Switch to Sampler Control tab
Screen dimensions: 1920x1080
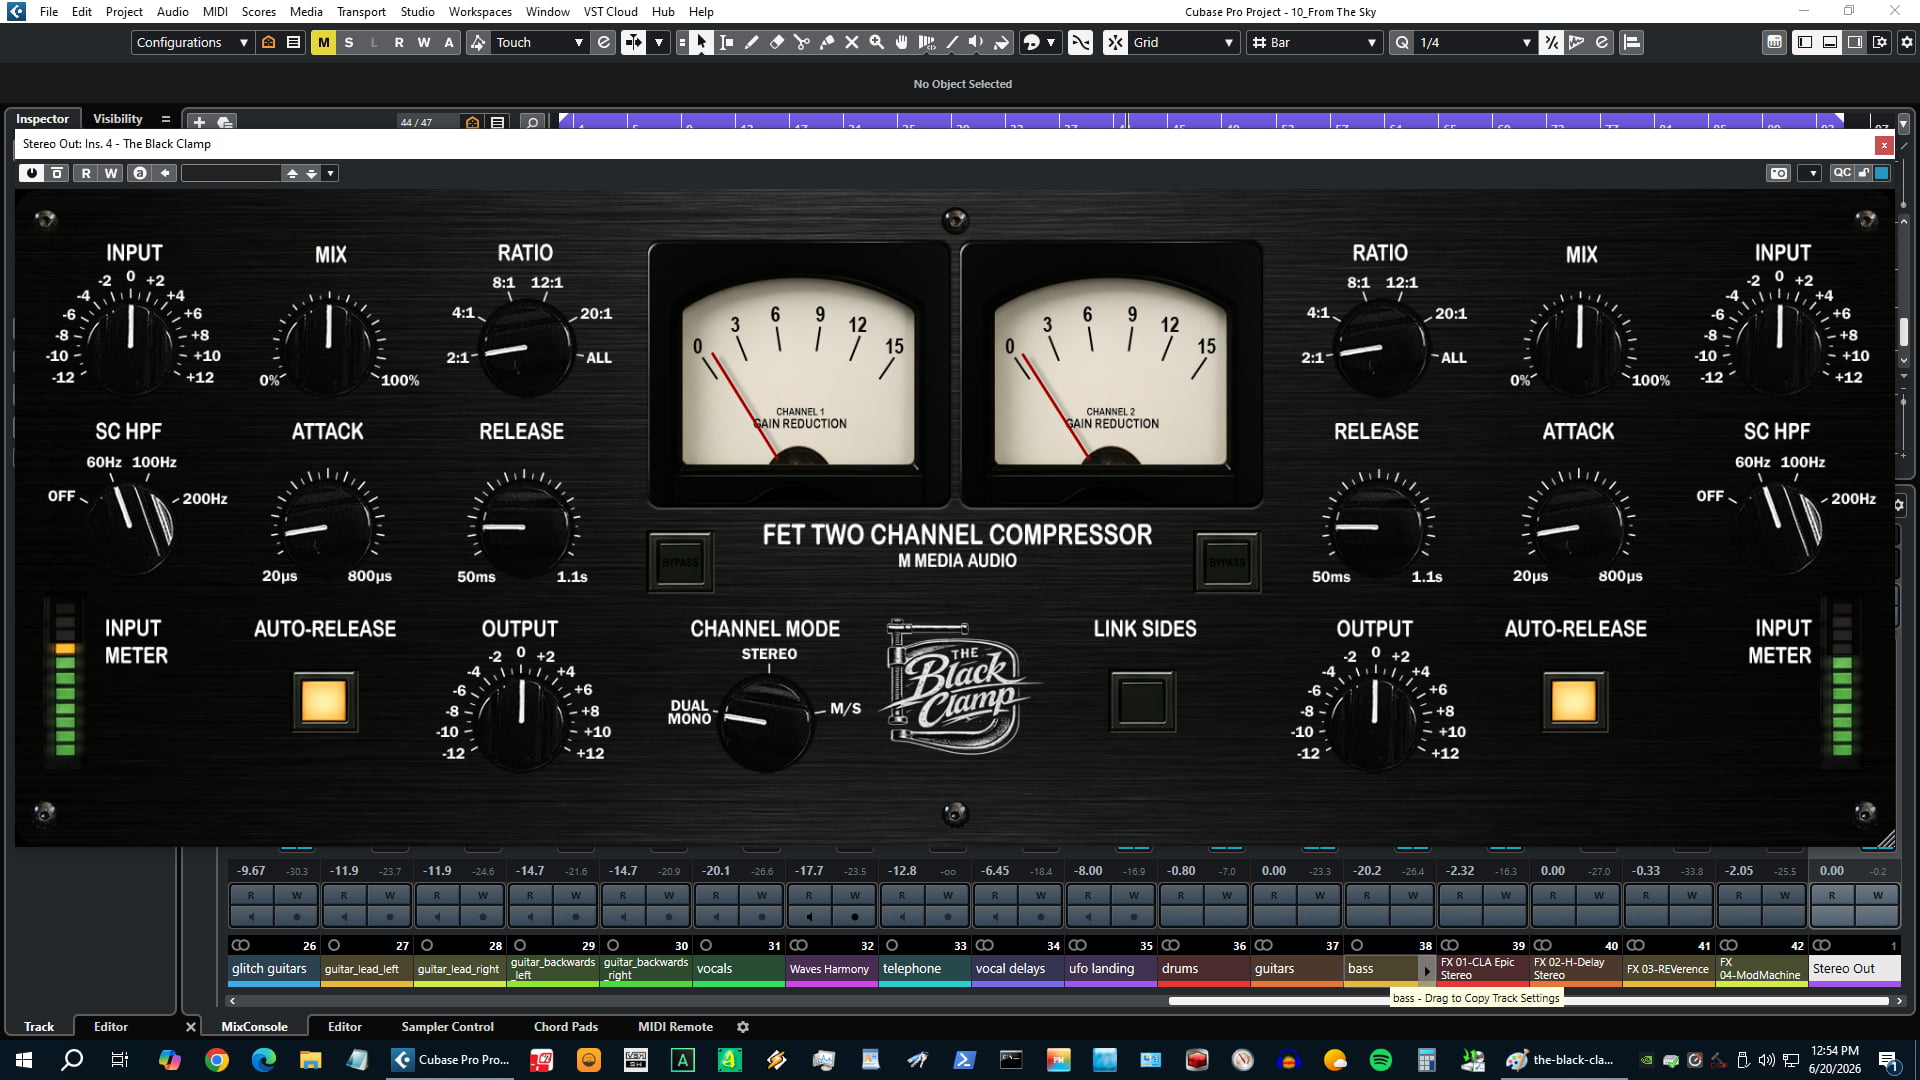[447, 1027]
